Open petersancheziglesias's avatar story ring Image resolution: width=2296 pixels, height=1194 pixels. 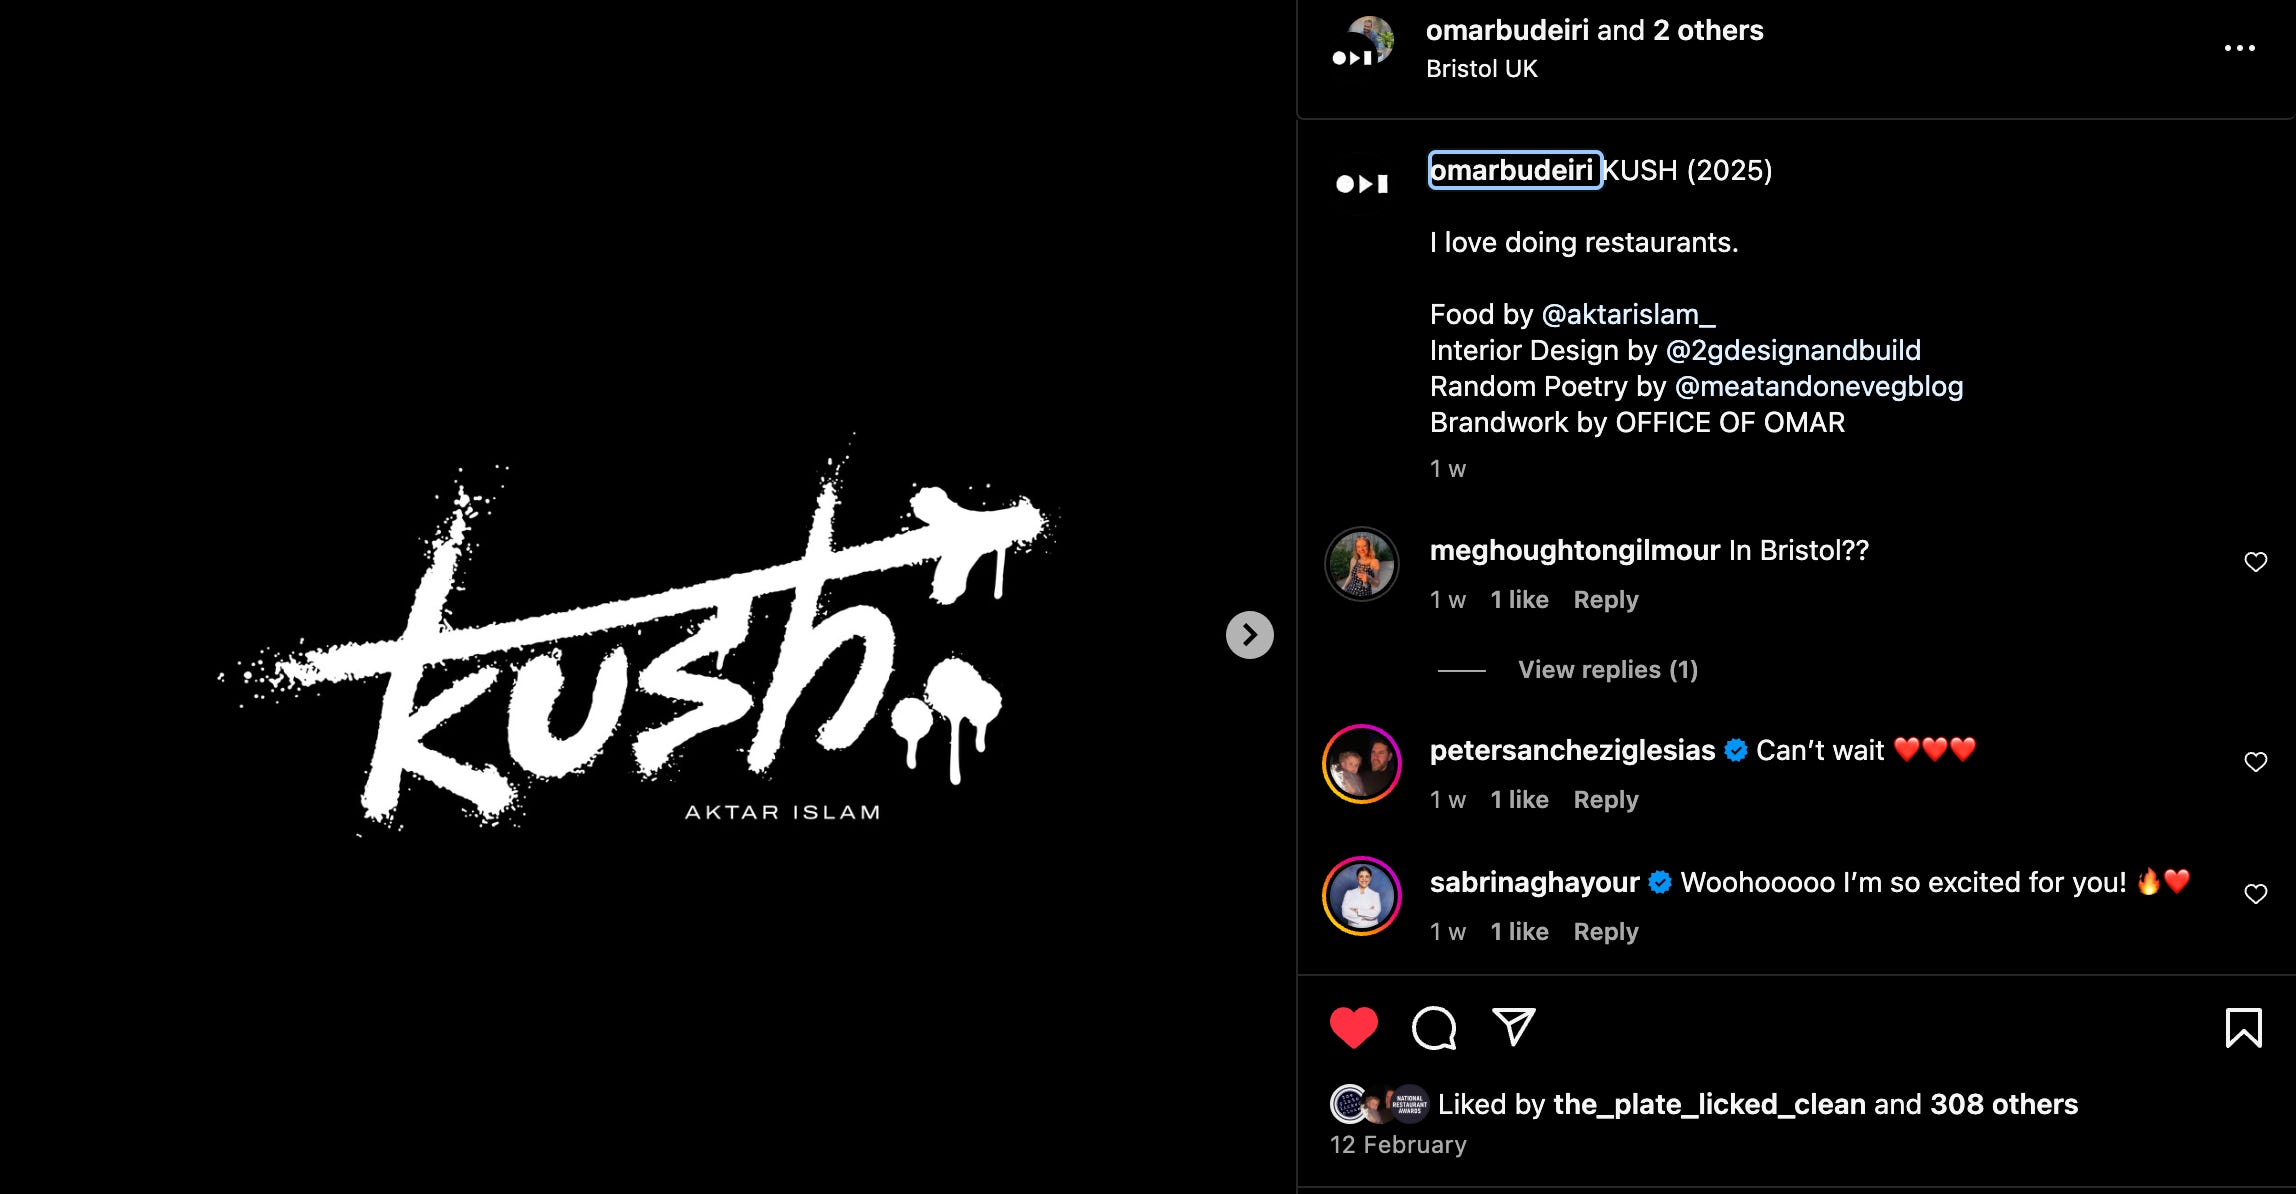[x=1362, y=764]
